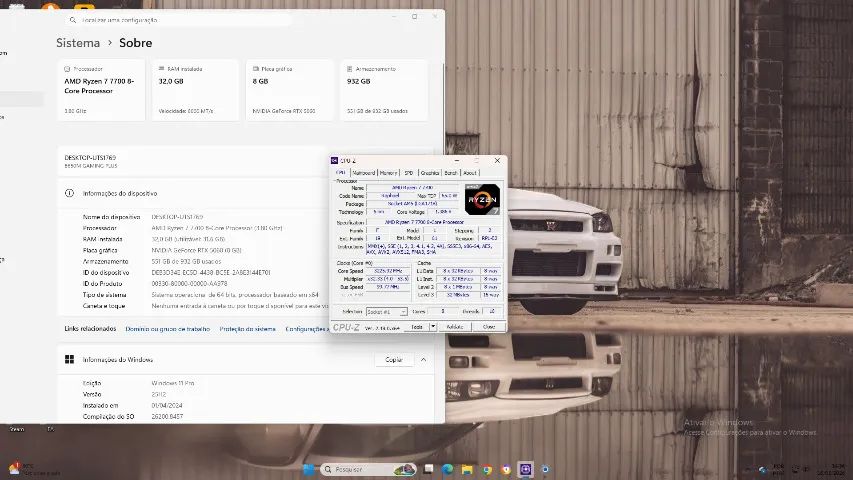The image size is (853, 480).
Task: Click the search magnifier icon in Settings
Action: click(72, 20)
